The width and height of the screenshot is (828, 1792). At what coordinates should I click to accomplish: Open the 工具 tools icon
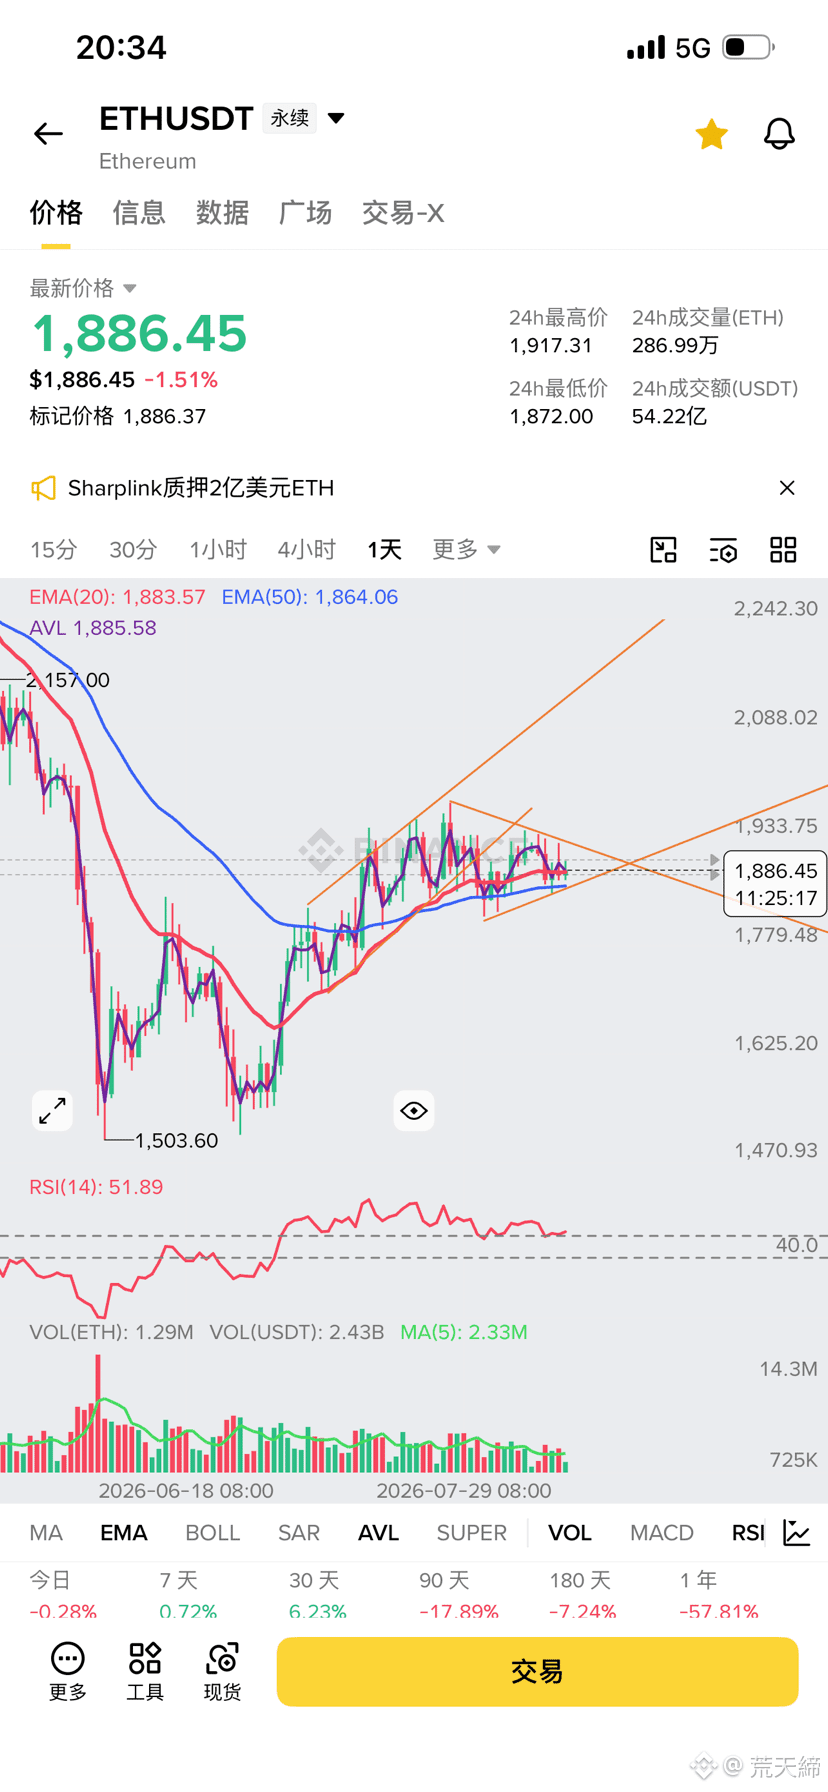coord(145,1671)
